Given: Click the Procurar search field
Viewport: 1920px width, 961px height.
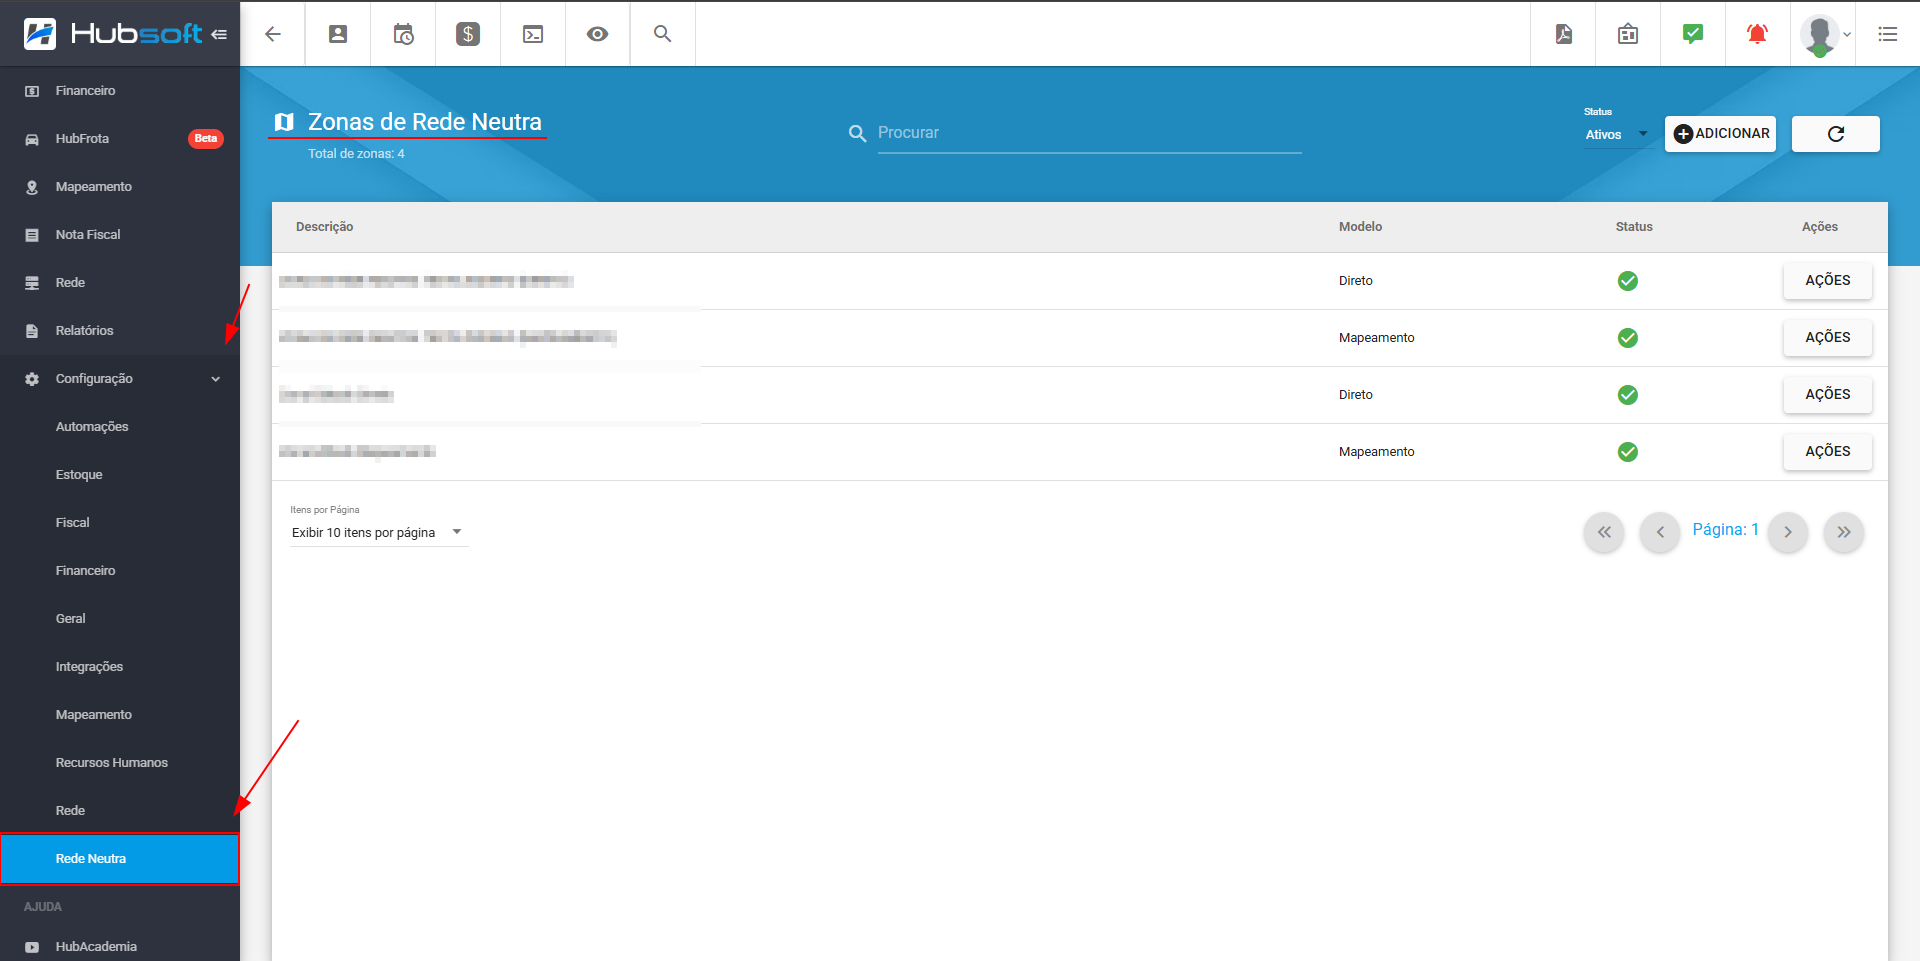Looking at the screenshot, I should pyautogui.click(x=1089, y=133).
